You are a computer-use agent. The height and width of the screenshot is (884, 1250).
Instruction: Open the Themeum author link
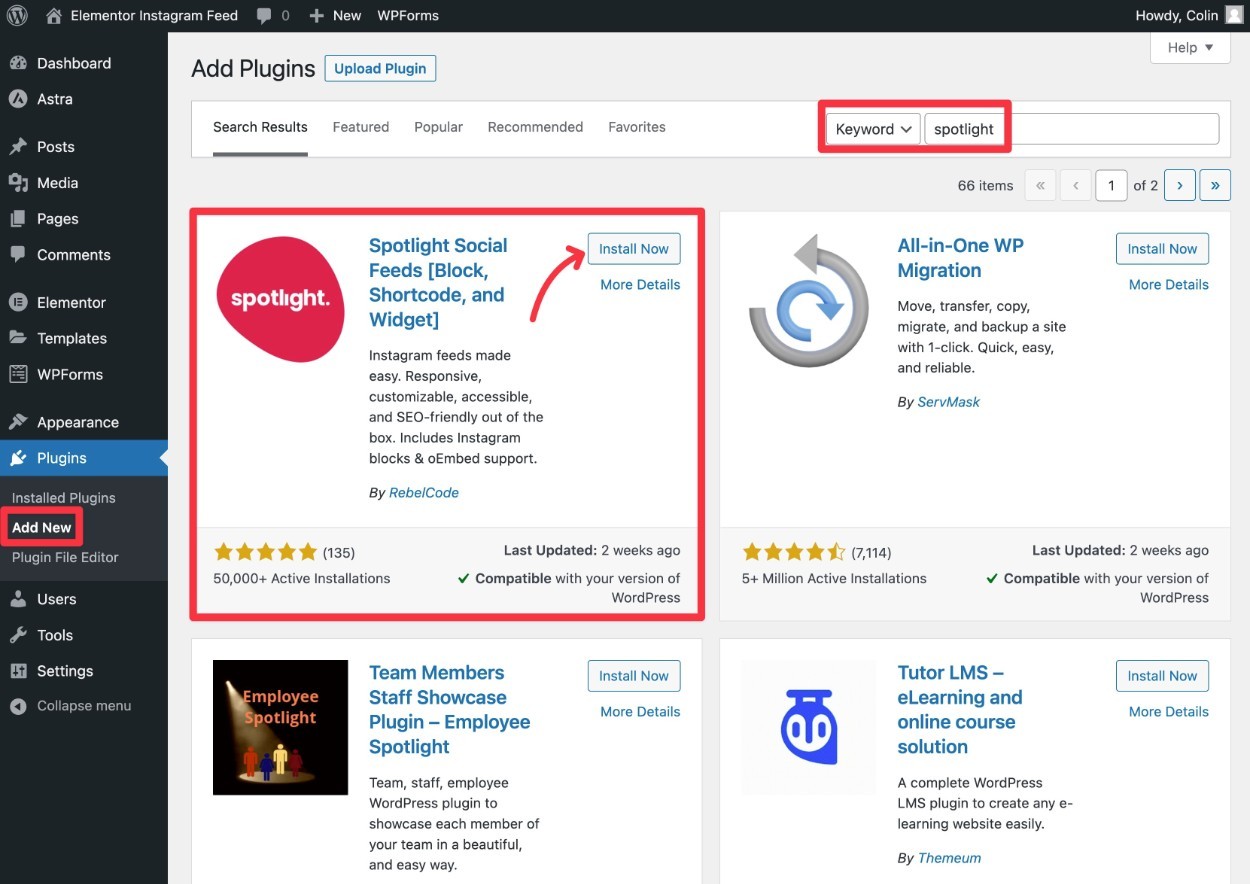pos(949,858)
